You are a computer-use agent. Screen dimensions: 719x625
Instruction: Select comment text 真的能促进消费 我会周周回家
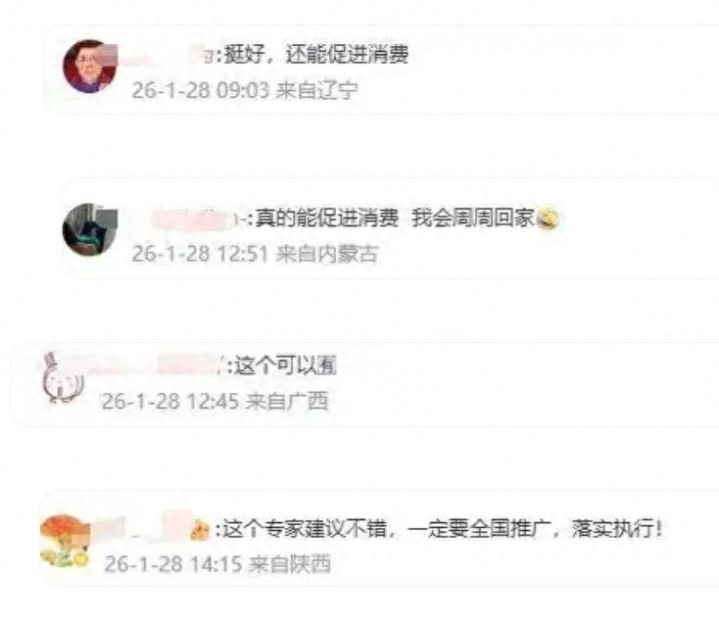395,218
